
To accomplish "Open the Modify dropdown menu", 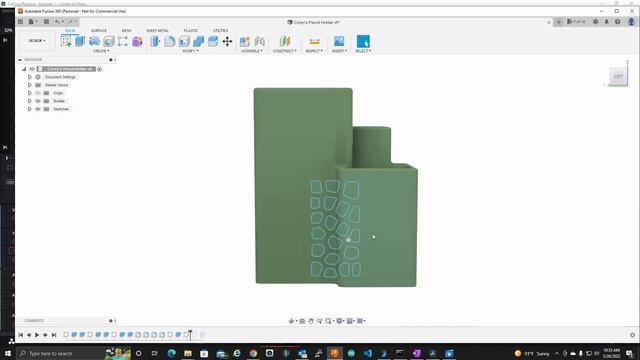I will point(190,51).
